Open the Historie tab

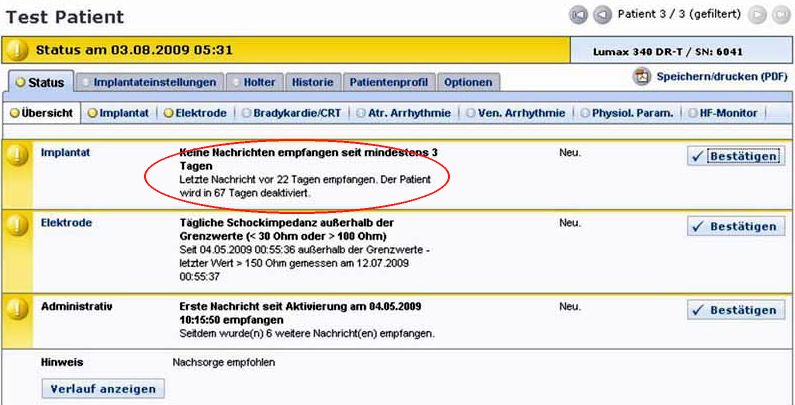(x=313, y=83)
